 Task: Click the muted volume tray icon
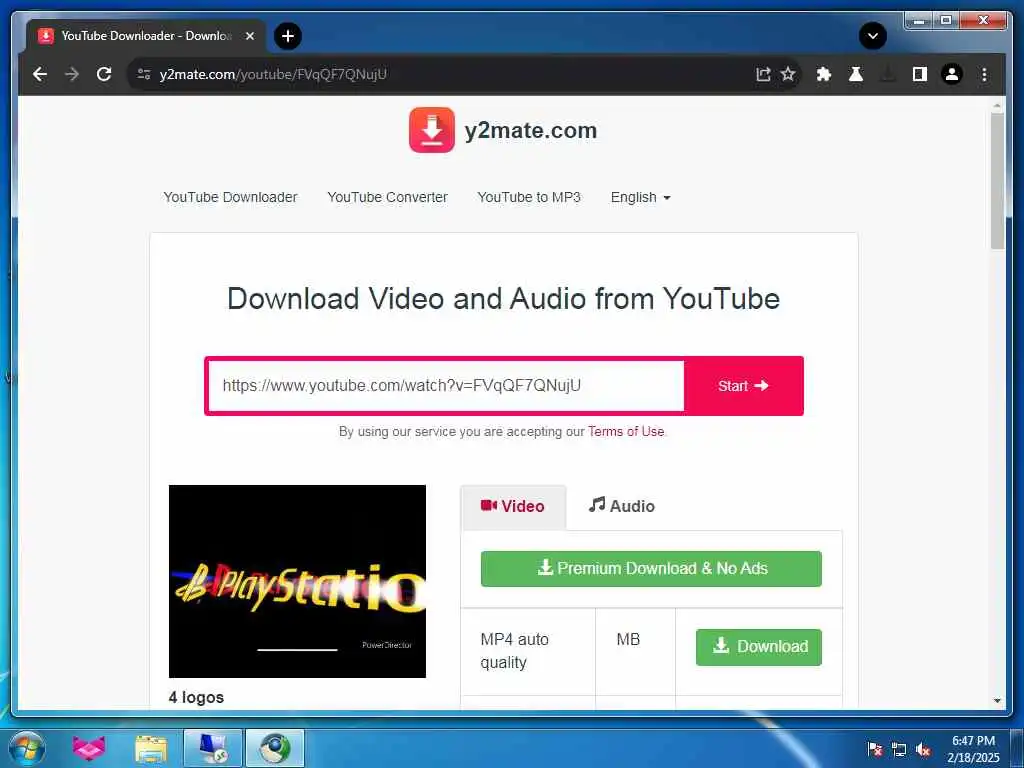click(x=923, y=749)
